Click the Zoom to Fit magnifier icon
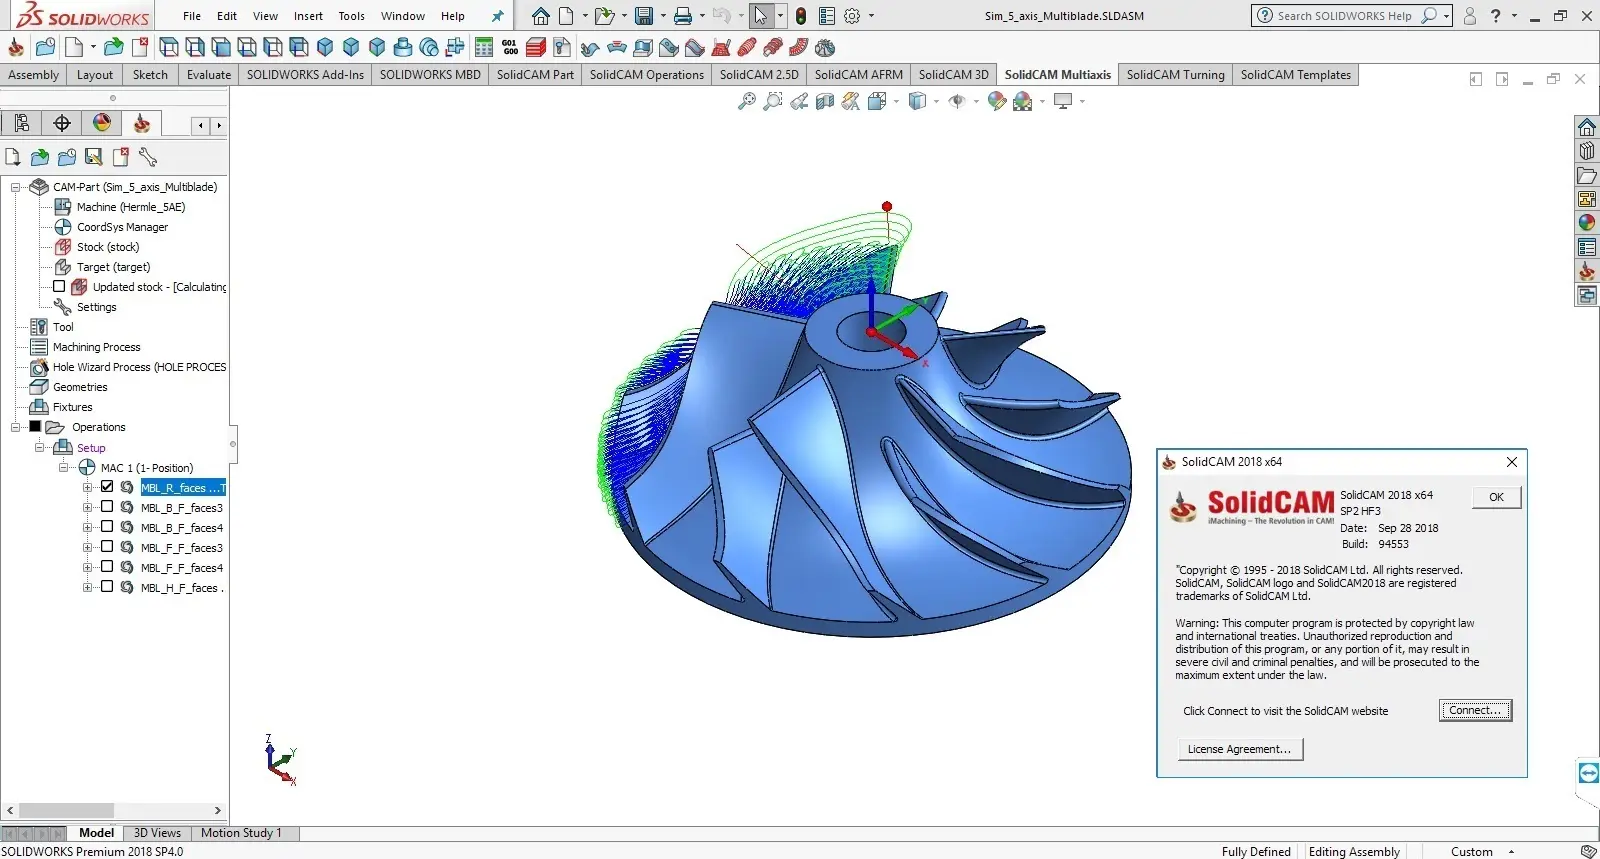Image resolution: width=1600 pixels, height=859 pixels. click(x=746, y=101)
